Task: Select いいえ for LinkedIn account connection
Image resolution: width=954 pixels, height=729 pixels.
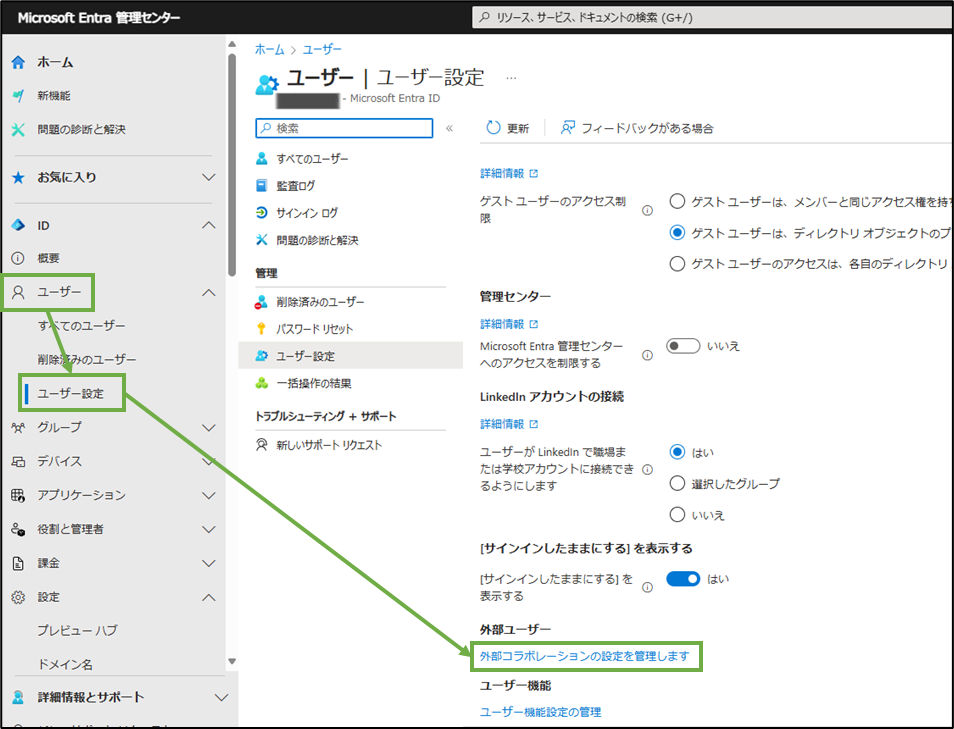Action: pyautogui.click(x=677, y=515)
